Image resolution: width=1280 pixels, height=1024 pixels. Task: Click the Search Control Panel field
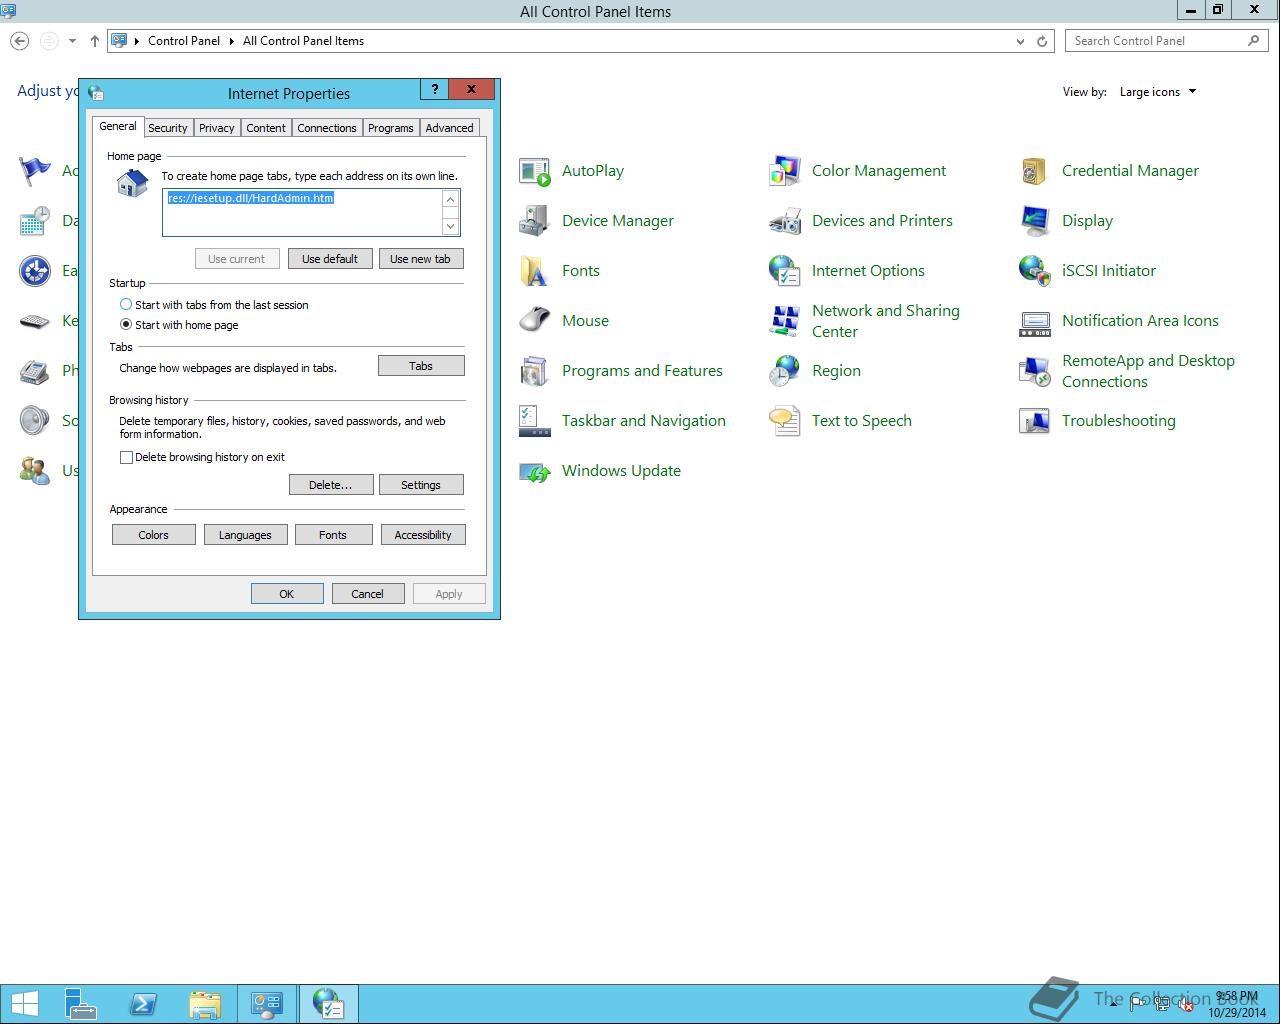point(1167,41)
